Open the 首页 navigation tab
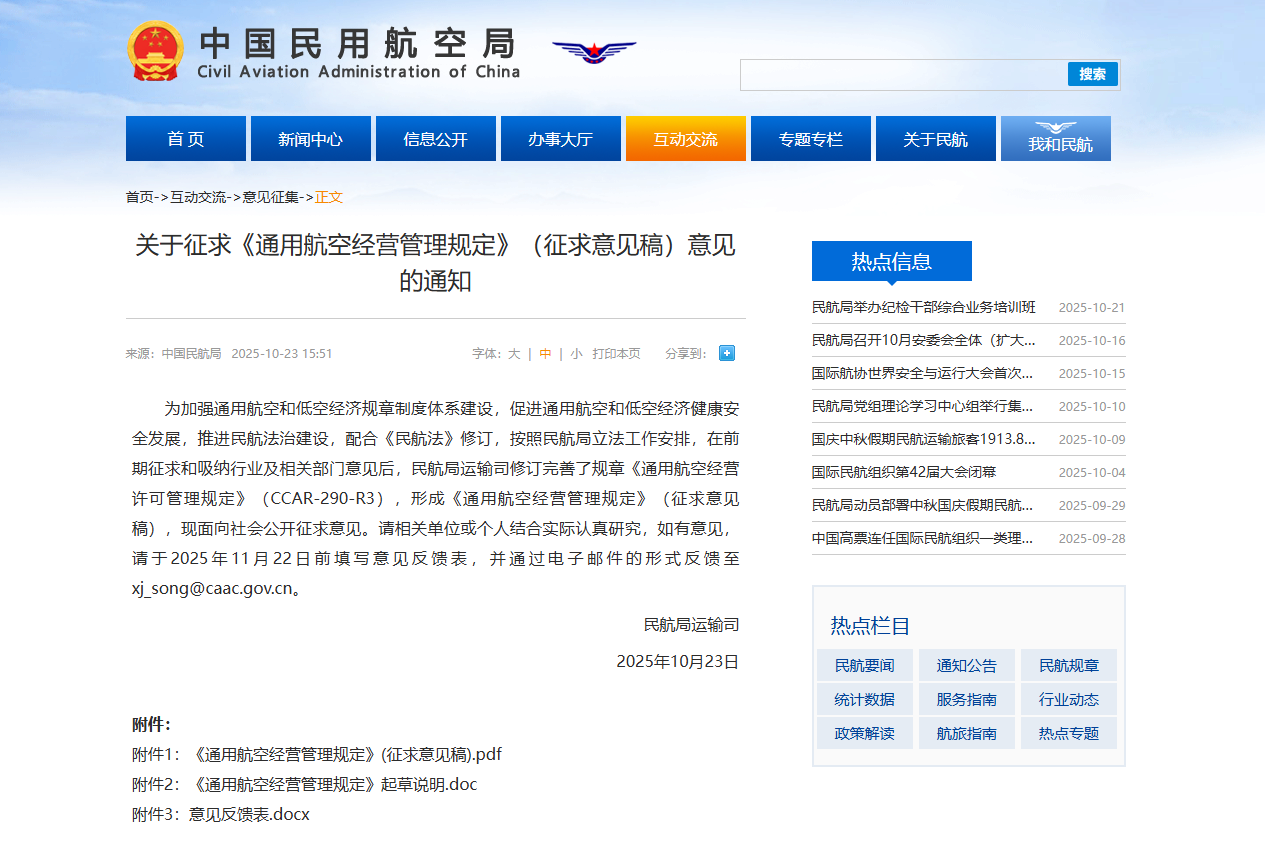This screenshot has height=855, width=1265. [186, 139]
